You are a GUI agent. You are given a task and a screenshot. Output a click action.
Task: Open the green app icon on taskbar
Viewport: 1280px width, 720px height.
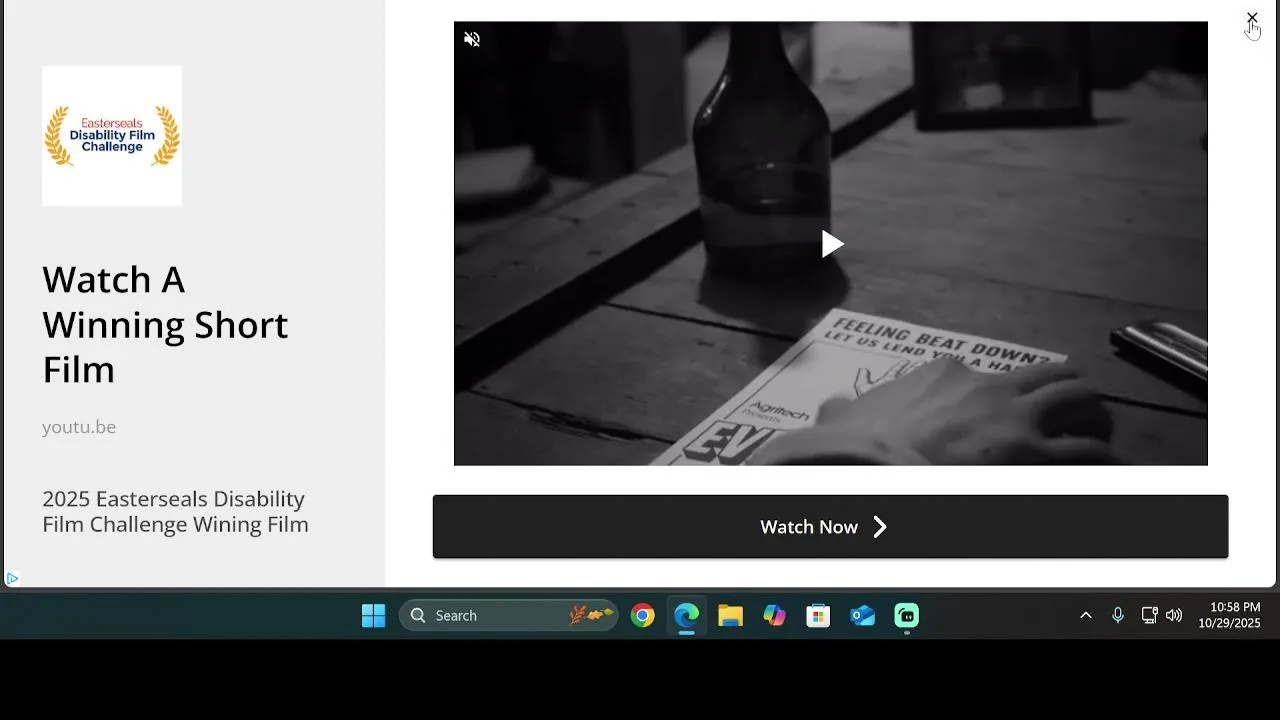pos(907,616)
